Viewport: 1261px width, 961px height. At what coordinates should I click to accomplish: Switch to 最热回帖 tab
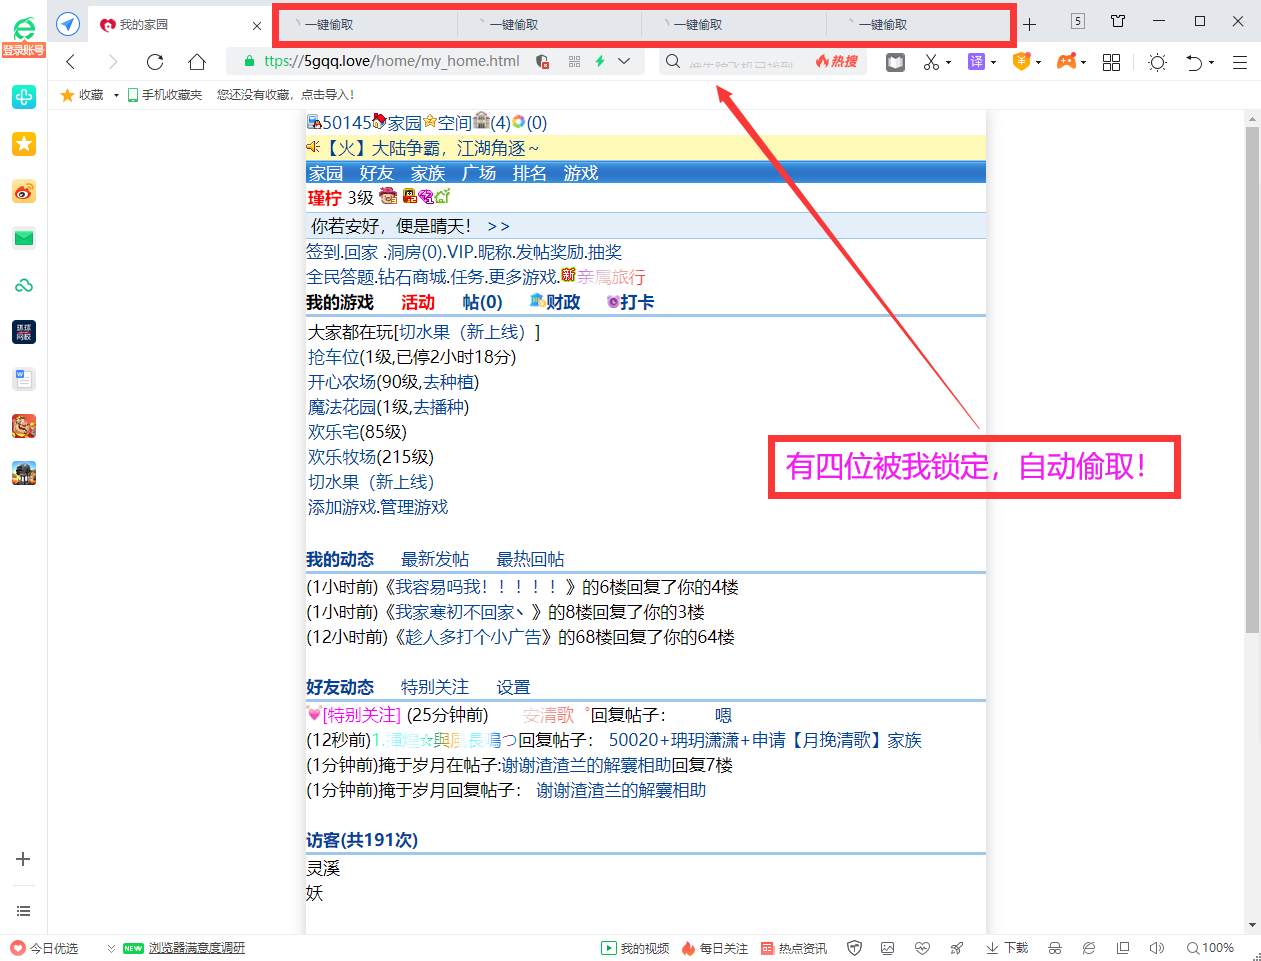point(530,559)
